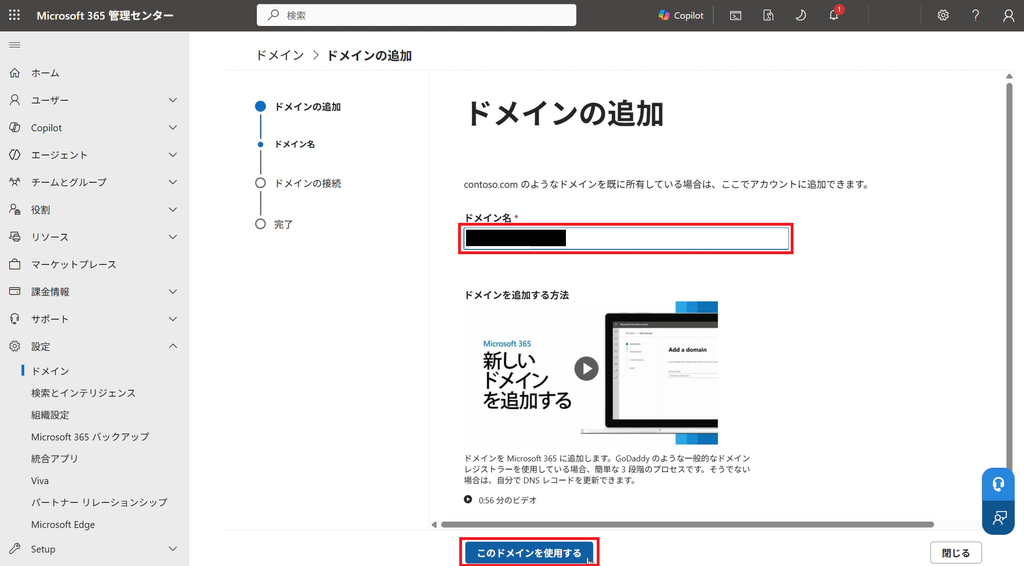1024x566 pixels.
Task: Open 組織設定 page
Action: (x=50, y=415)
